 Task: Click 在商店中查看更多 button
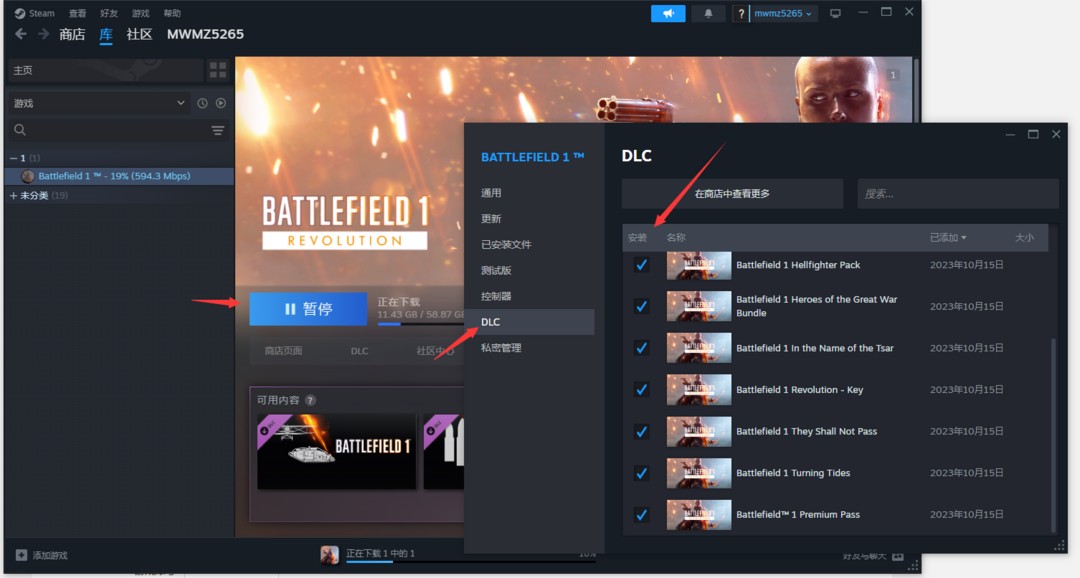(x=732, y=194)
